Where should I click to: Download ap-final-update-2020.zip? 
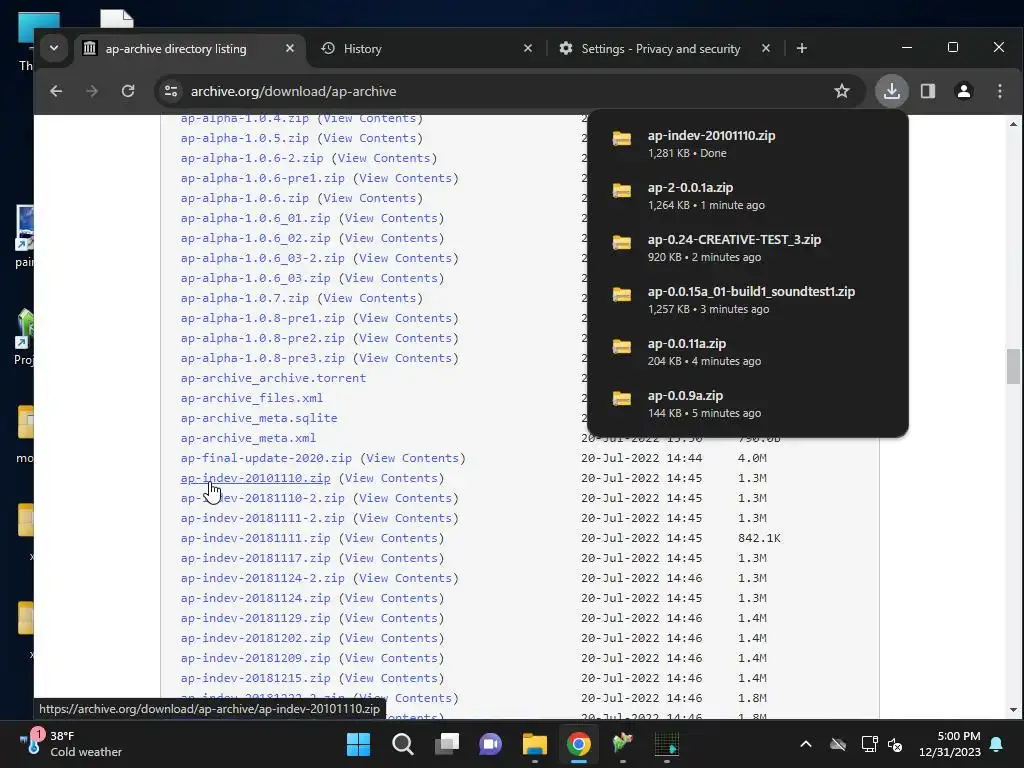266,458
